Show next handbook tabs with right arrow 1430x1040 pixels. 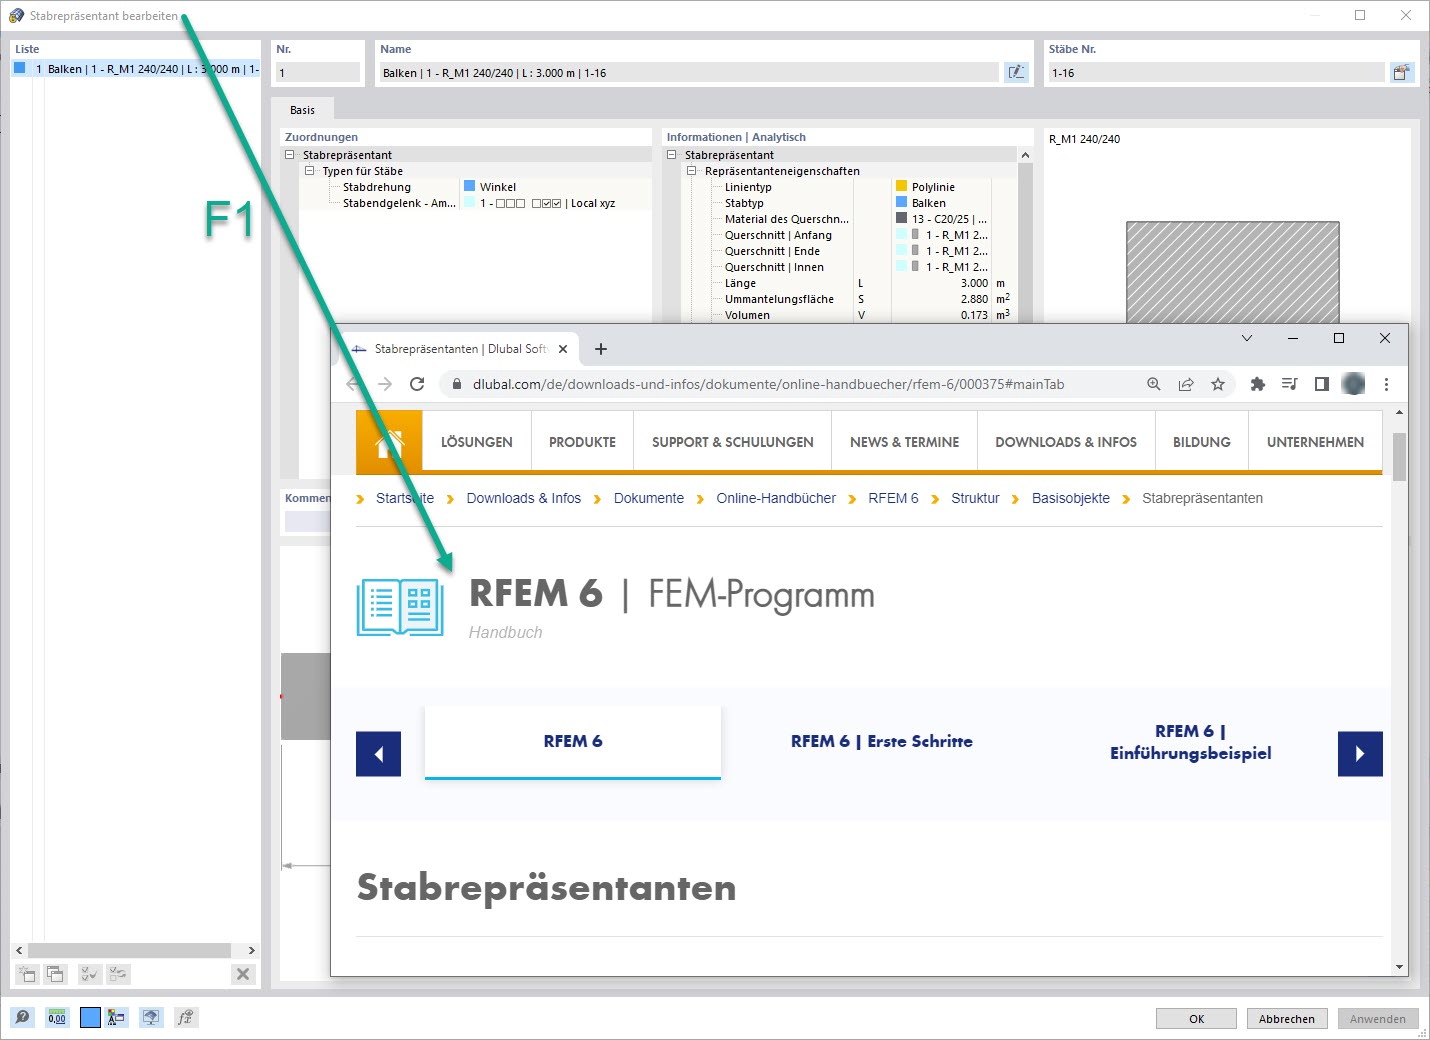pos(1360,754)
